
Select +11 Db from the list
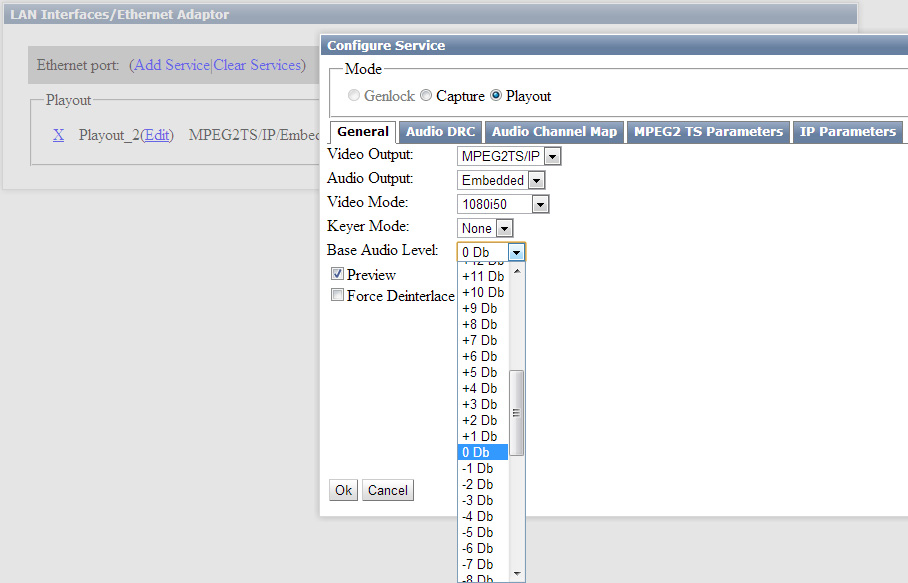click(483, 276)
